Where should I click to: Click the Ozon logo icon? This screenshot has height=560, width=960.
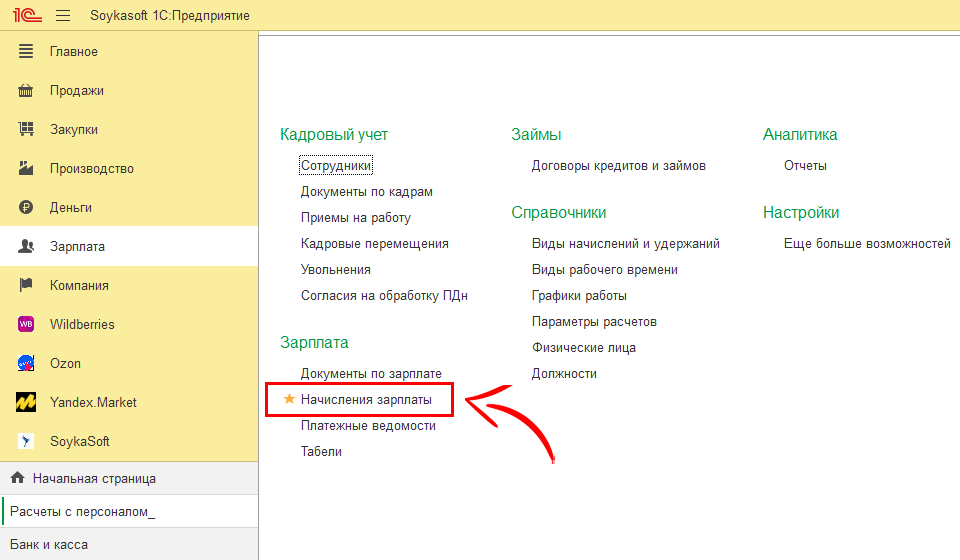click(26, 363)
